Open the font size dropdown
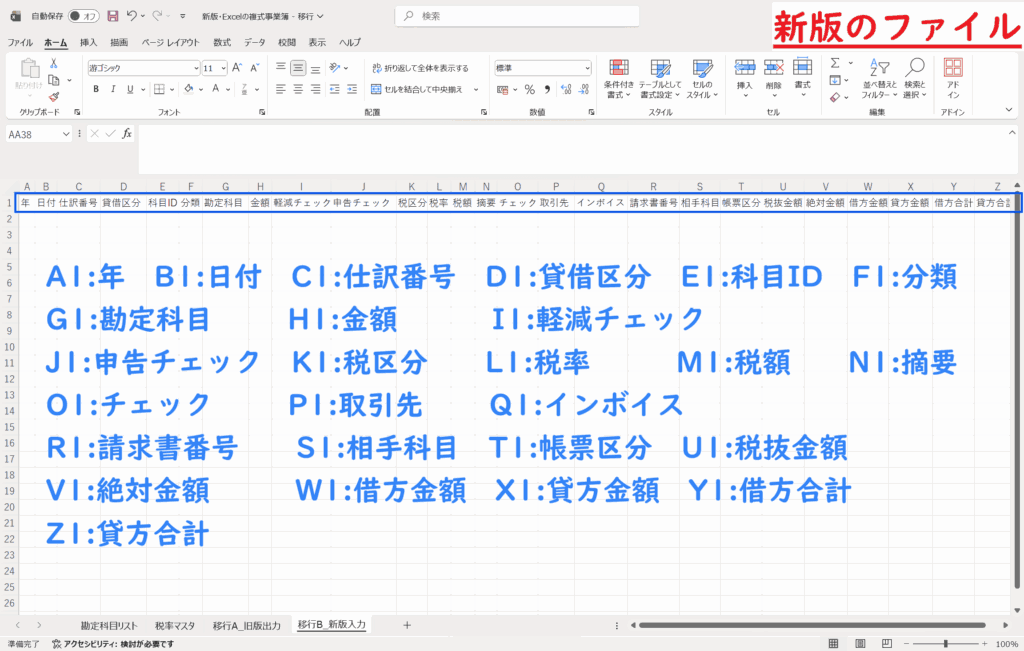The height and width of the screenshot is (651, 1024). 222,68
